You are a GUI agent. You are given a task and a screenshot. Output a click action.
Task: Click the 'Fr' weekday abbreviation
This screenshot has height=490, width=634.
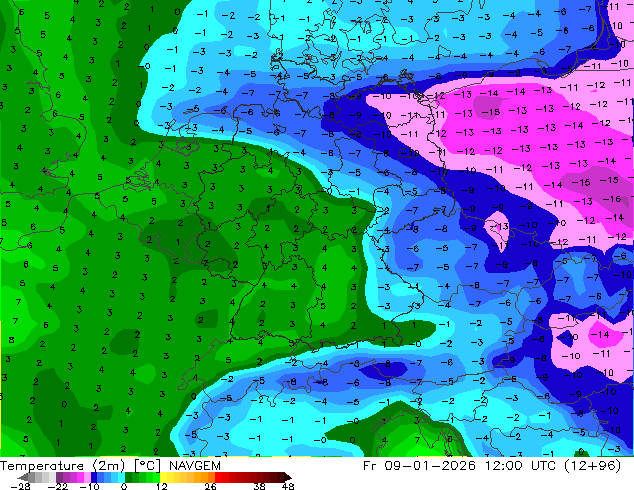pos(369,466)
